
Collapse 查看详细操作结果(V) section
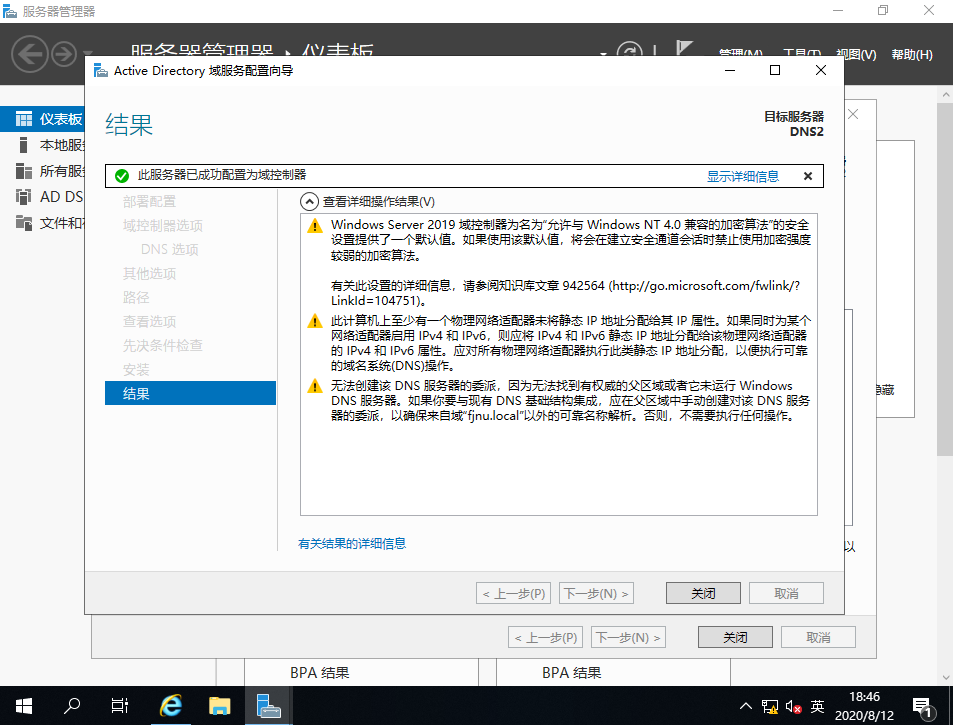click(309, 202)
